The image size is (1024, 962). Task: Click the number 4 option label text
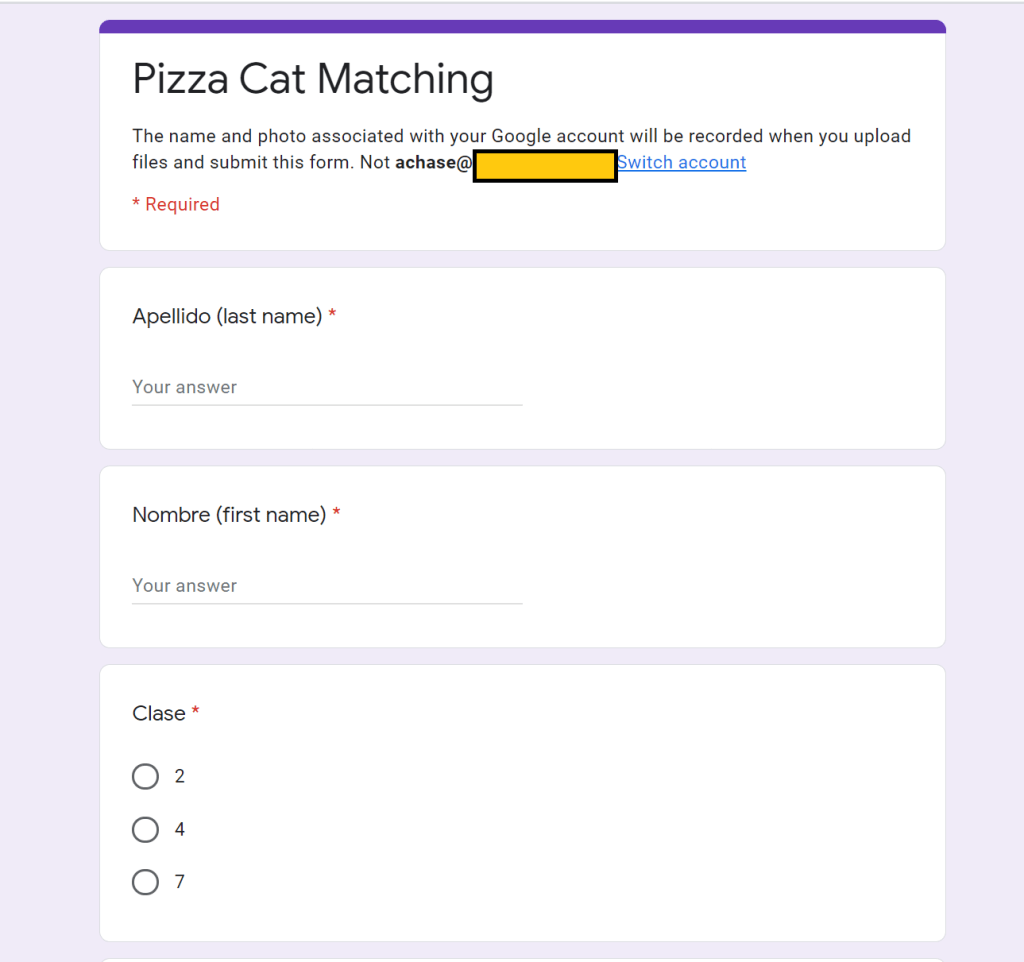pos(180,829)
